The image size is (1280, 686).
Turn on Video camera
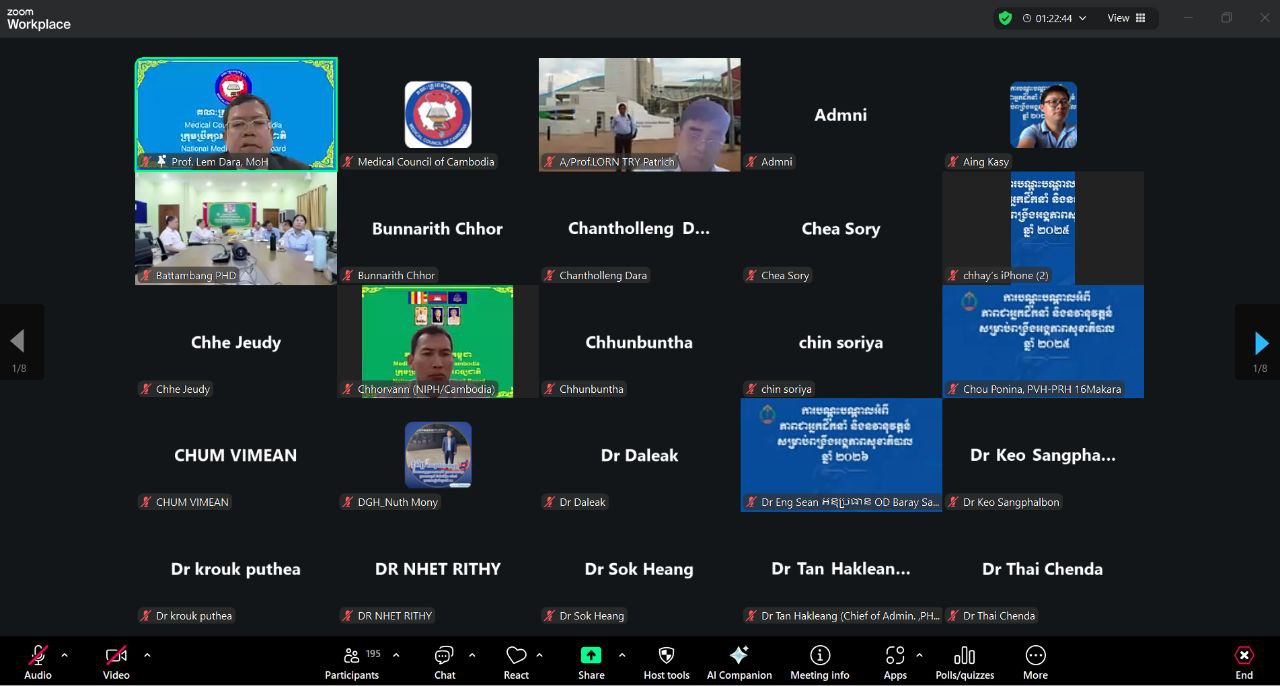pos(116,661)
